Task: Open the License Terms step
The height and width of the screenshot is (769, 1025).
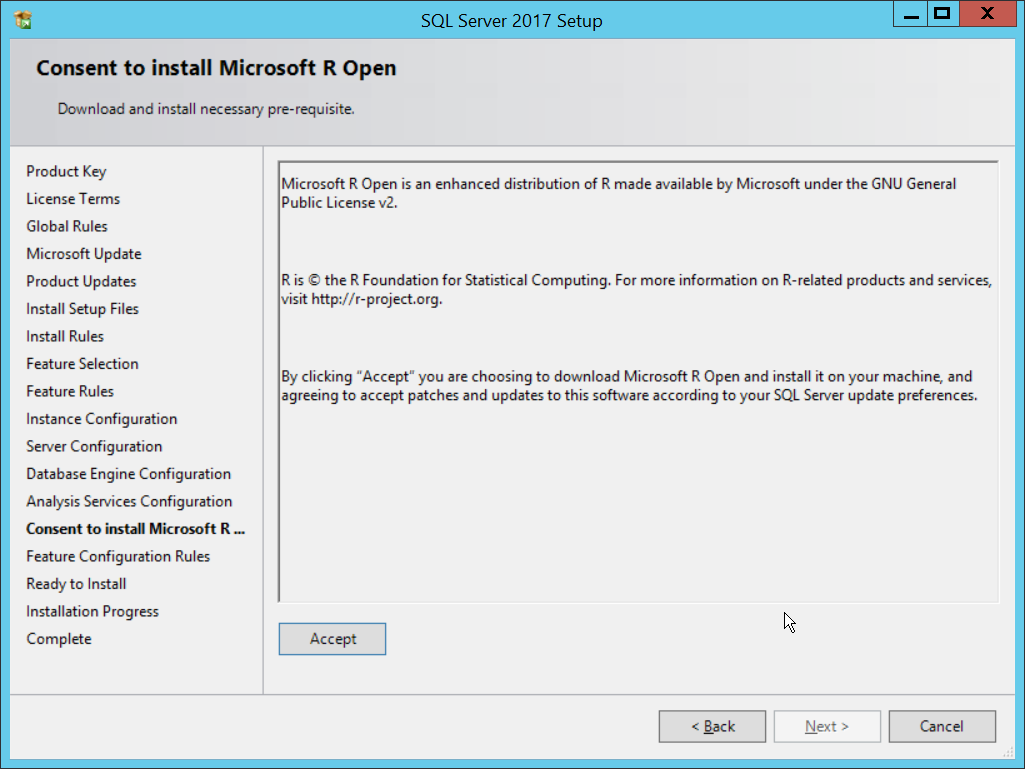Action: (73, 199)
